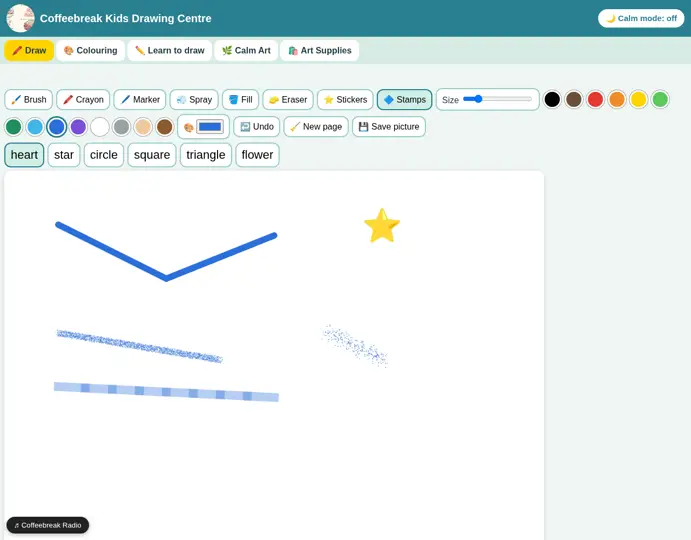Select the Crayon tool
This screenshot has width=691, height=540.
[83, 100]
